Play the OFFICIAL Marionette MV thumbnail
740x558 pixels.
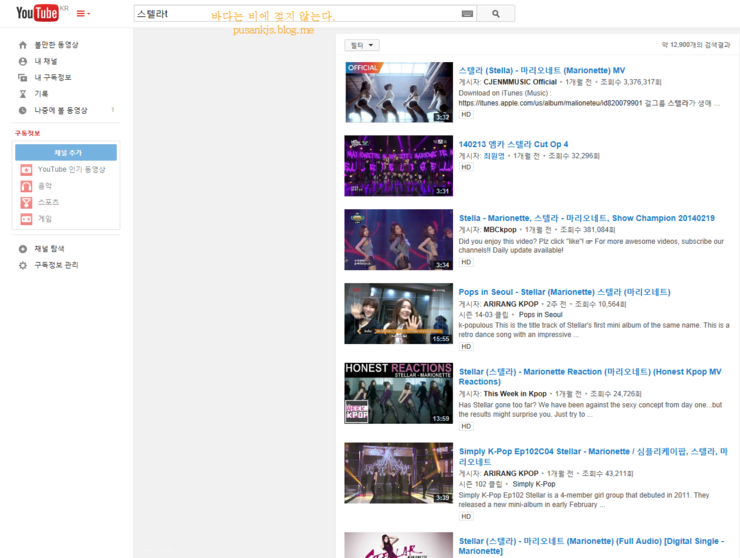click(399, 93)
